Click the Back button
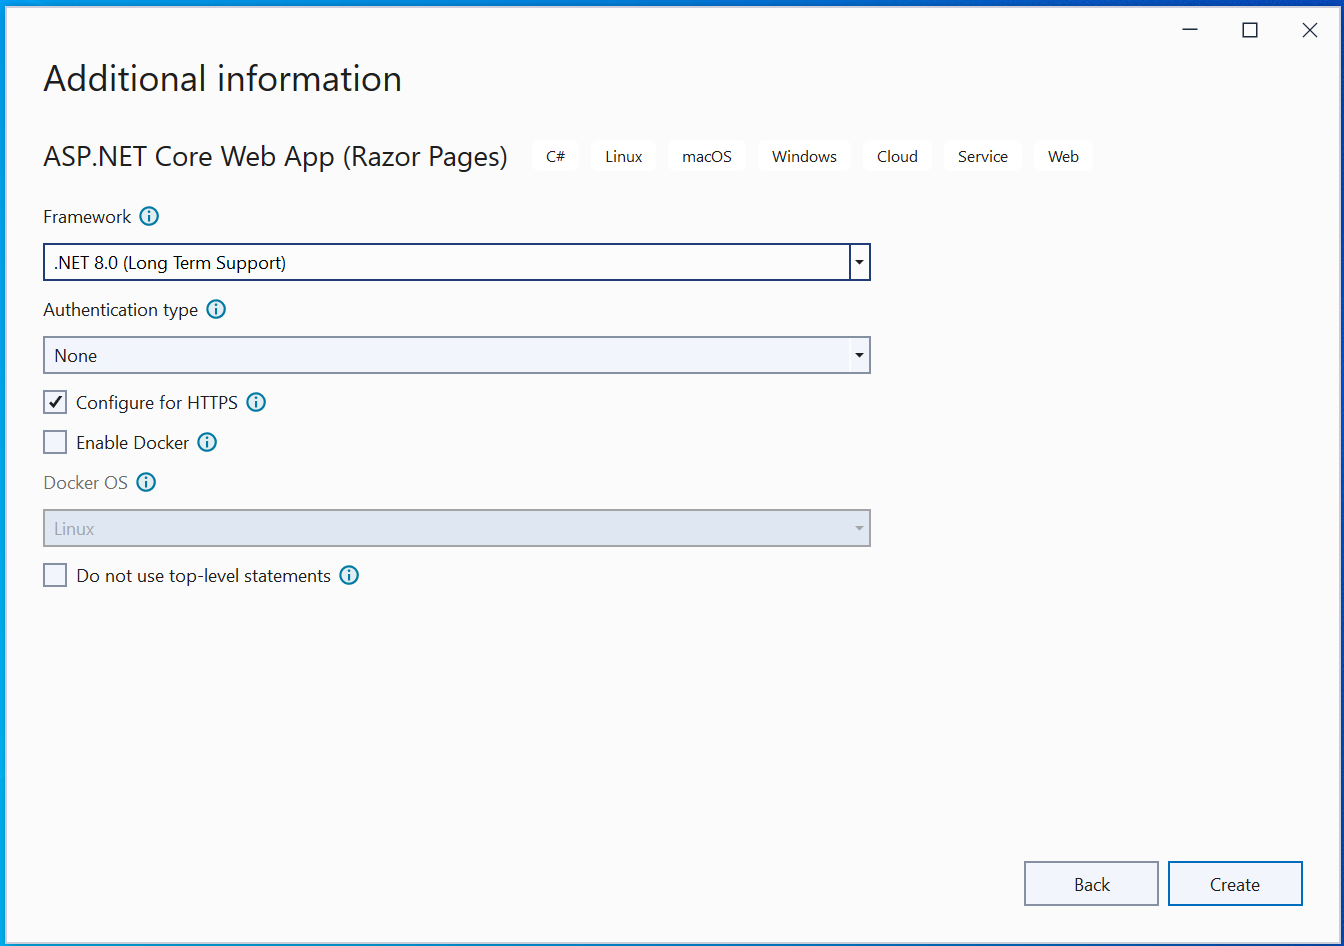Screen dimensions: 1344x946 (x=1091, y=884)
